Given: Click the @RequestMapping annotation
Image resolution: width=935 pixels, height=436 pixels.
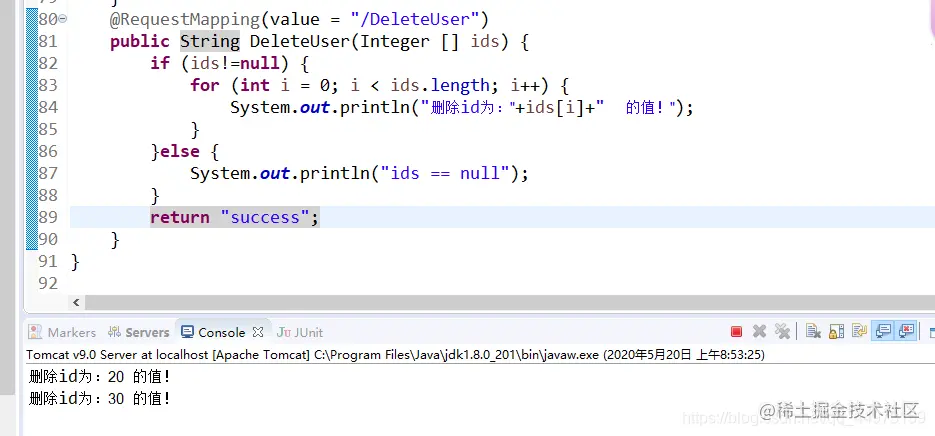Looking at the screenshot, I should coord(185,20).
